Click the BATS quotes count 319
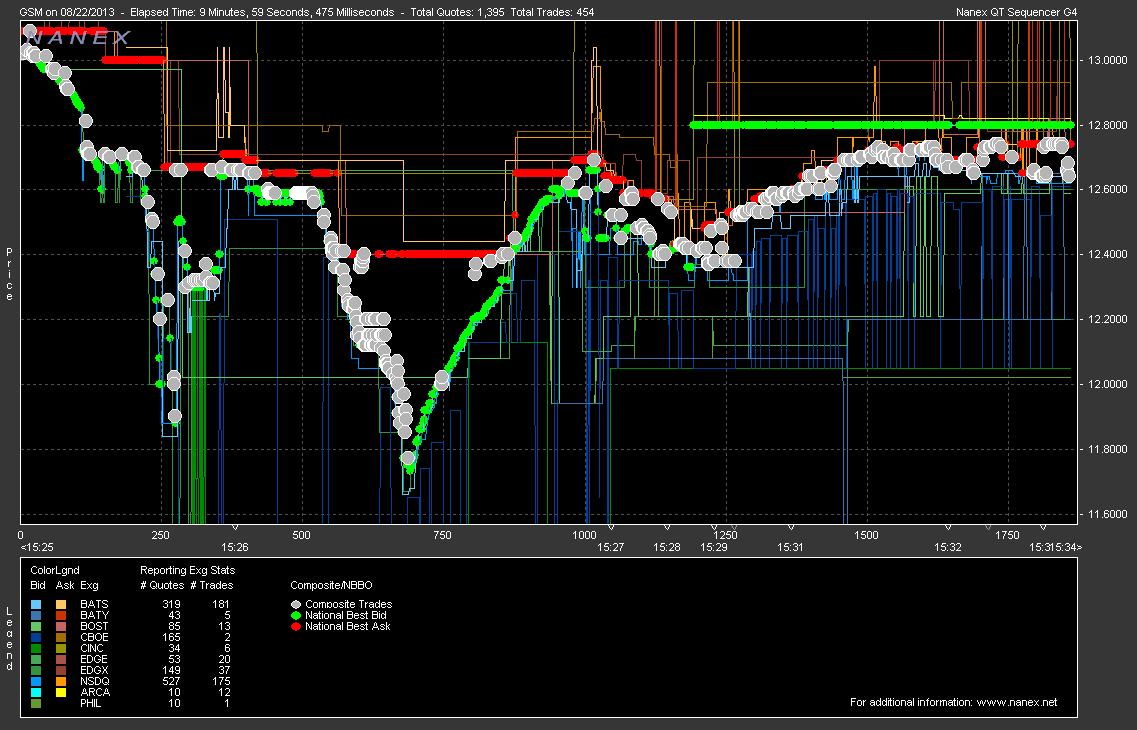The image size is (1137, 730). [171, 604]
